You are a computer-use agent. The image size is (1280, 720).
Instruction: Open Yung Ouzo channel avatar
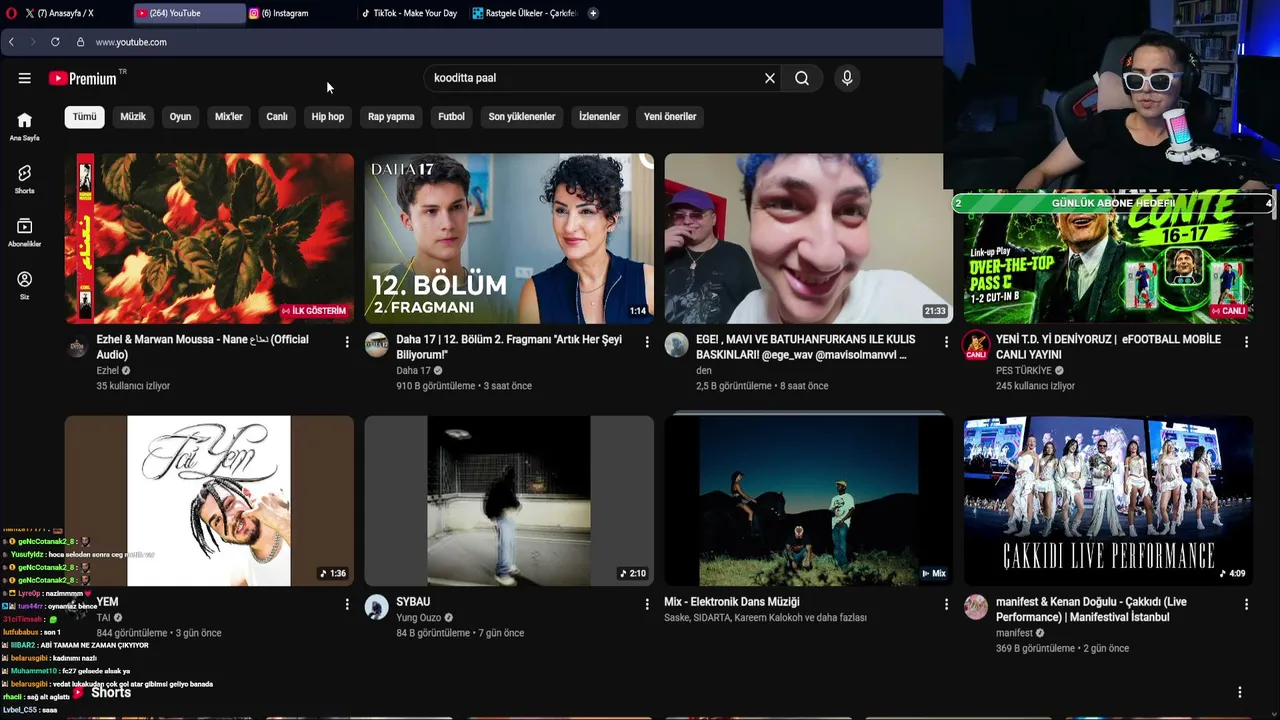[x=376, y=607]
